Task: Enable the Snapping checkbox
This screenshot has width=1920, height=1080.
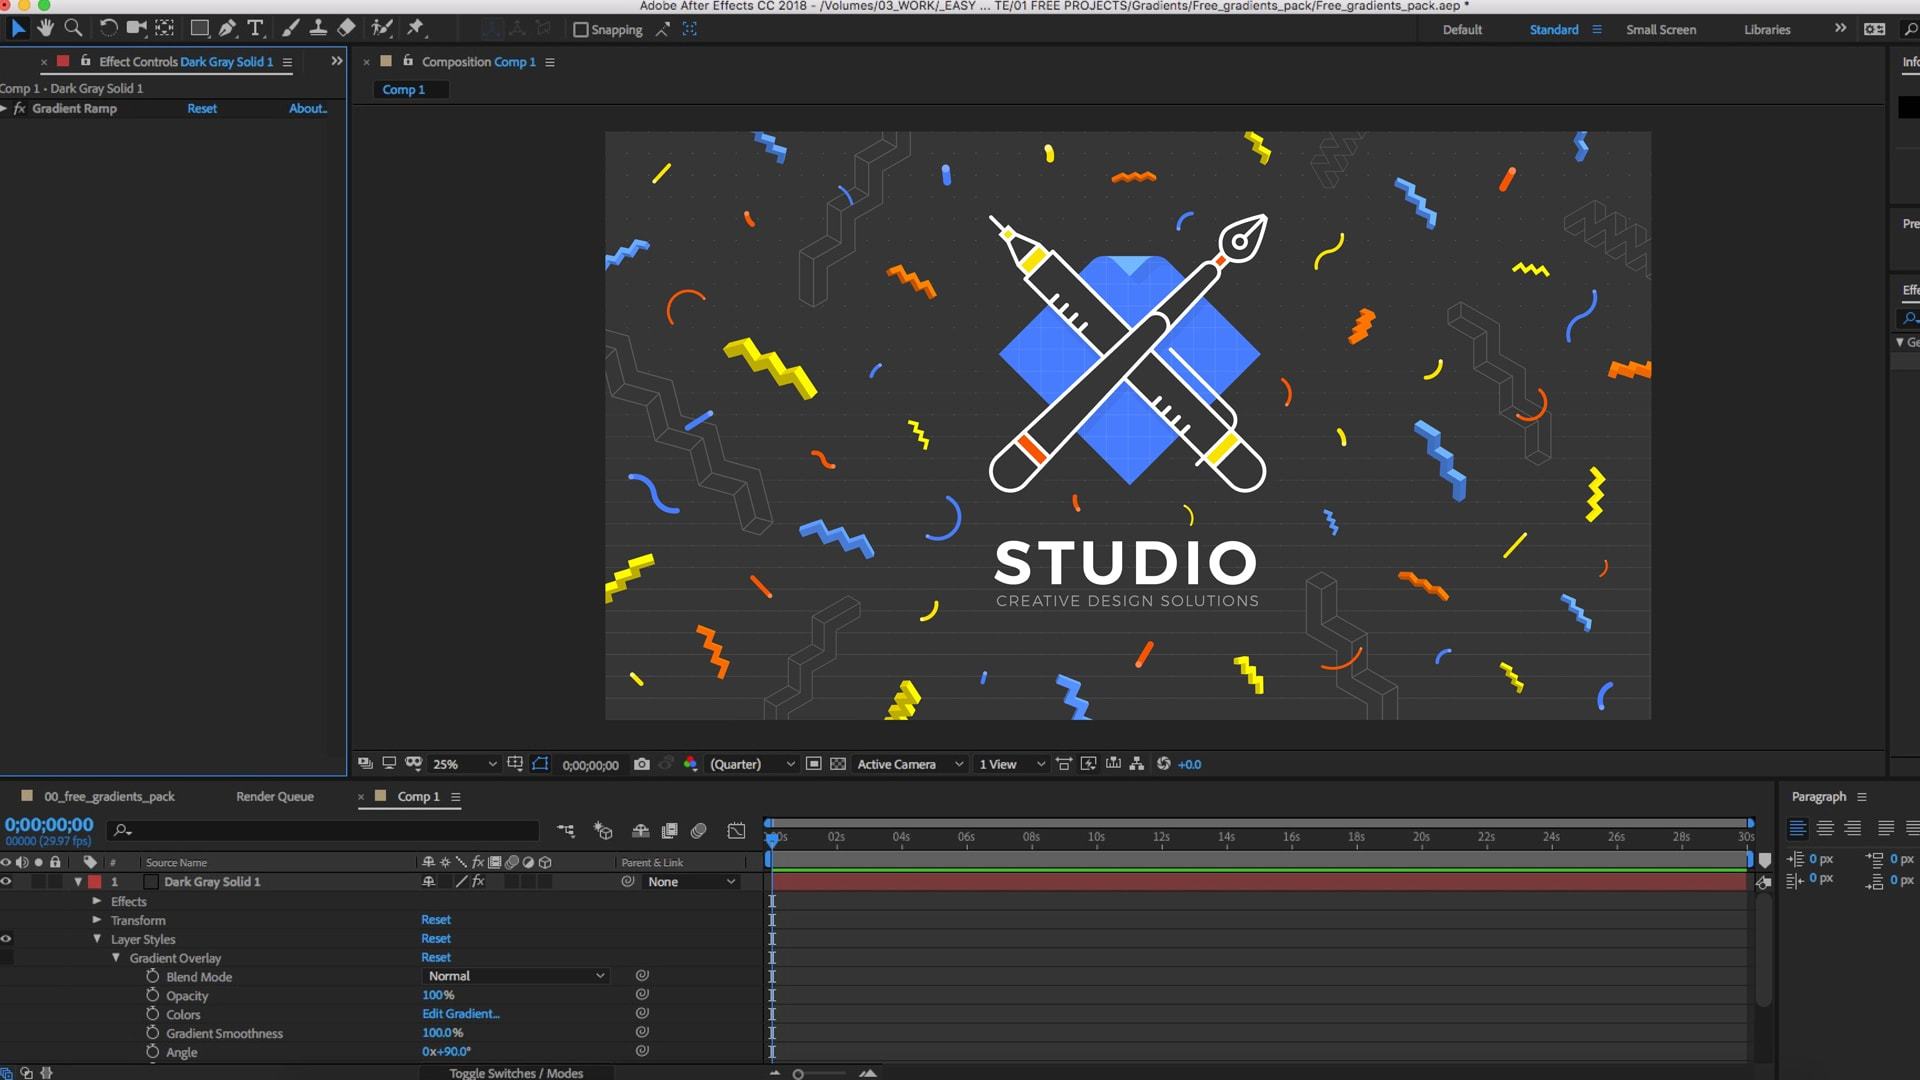Action: (x=580, y=30)
